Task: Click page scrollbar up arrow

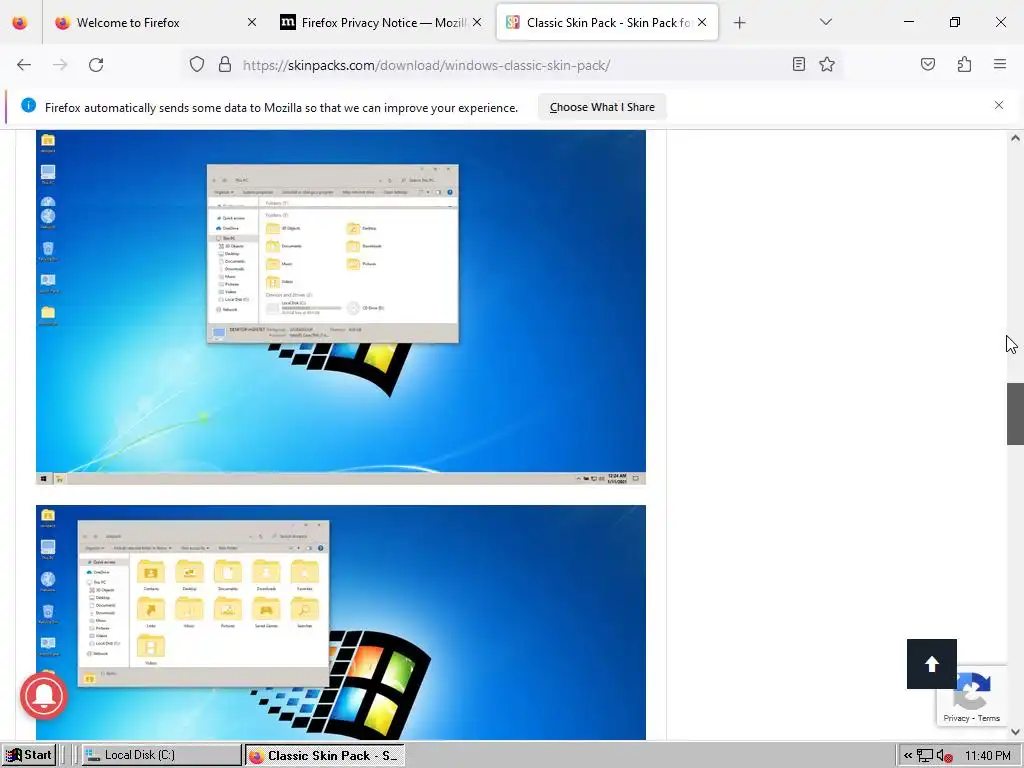Action: tap(1015, 138)
